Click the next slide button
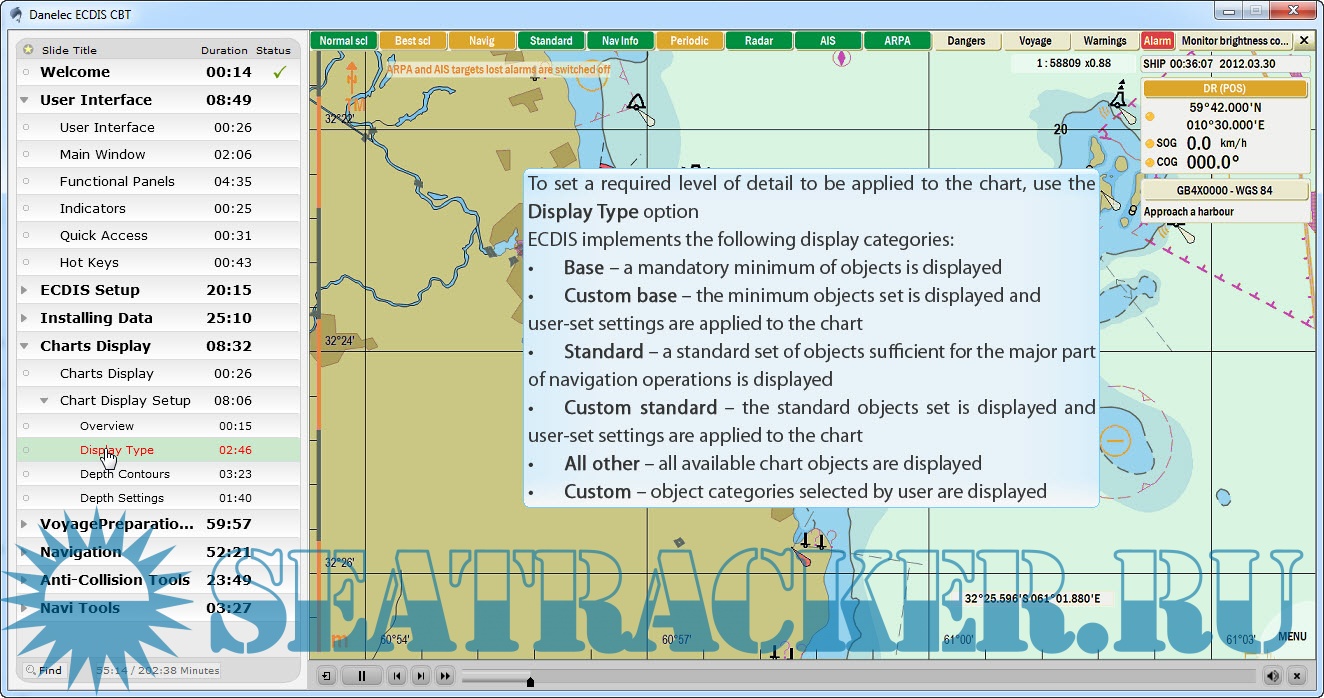1324x698 pixels. click(421, 676)
